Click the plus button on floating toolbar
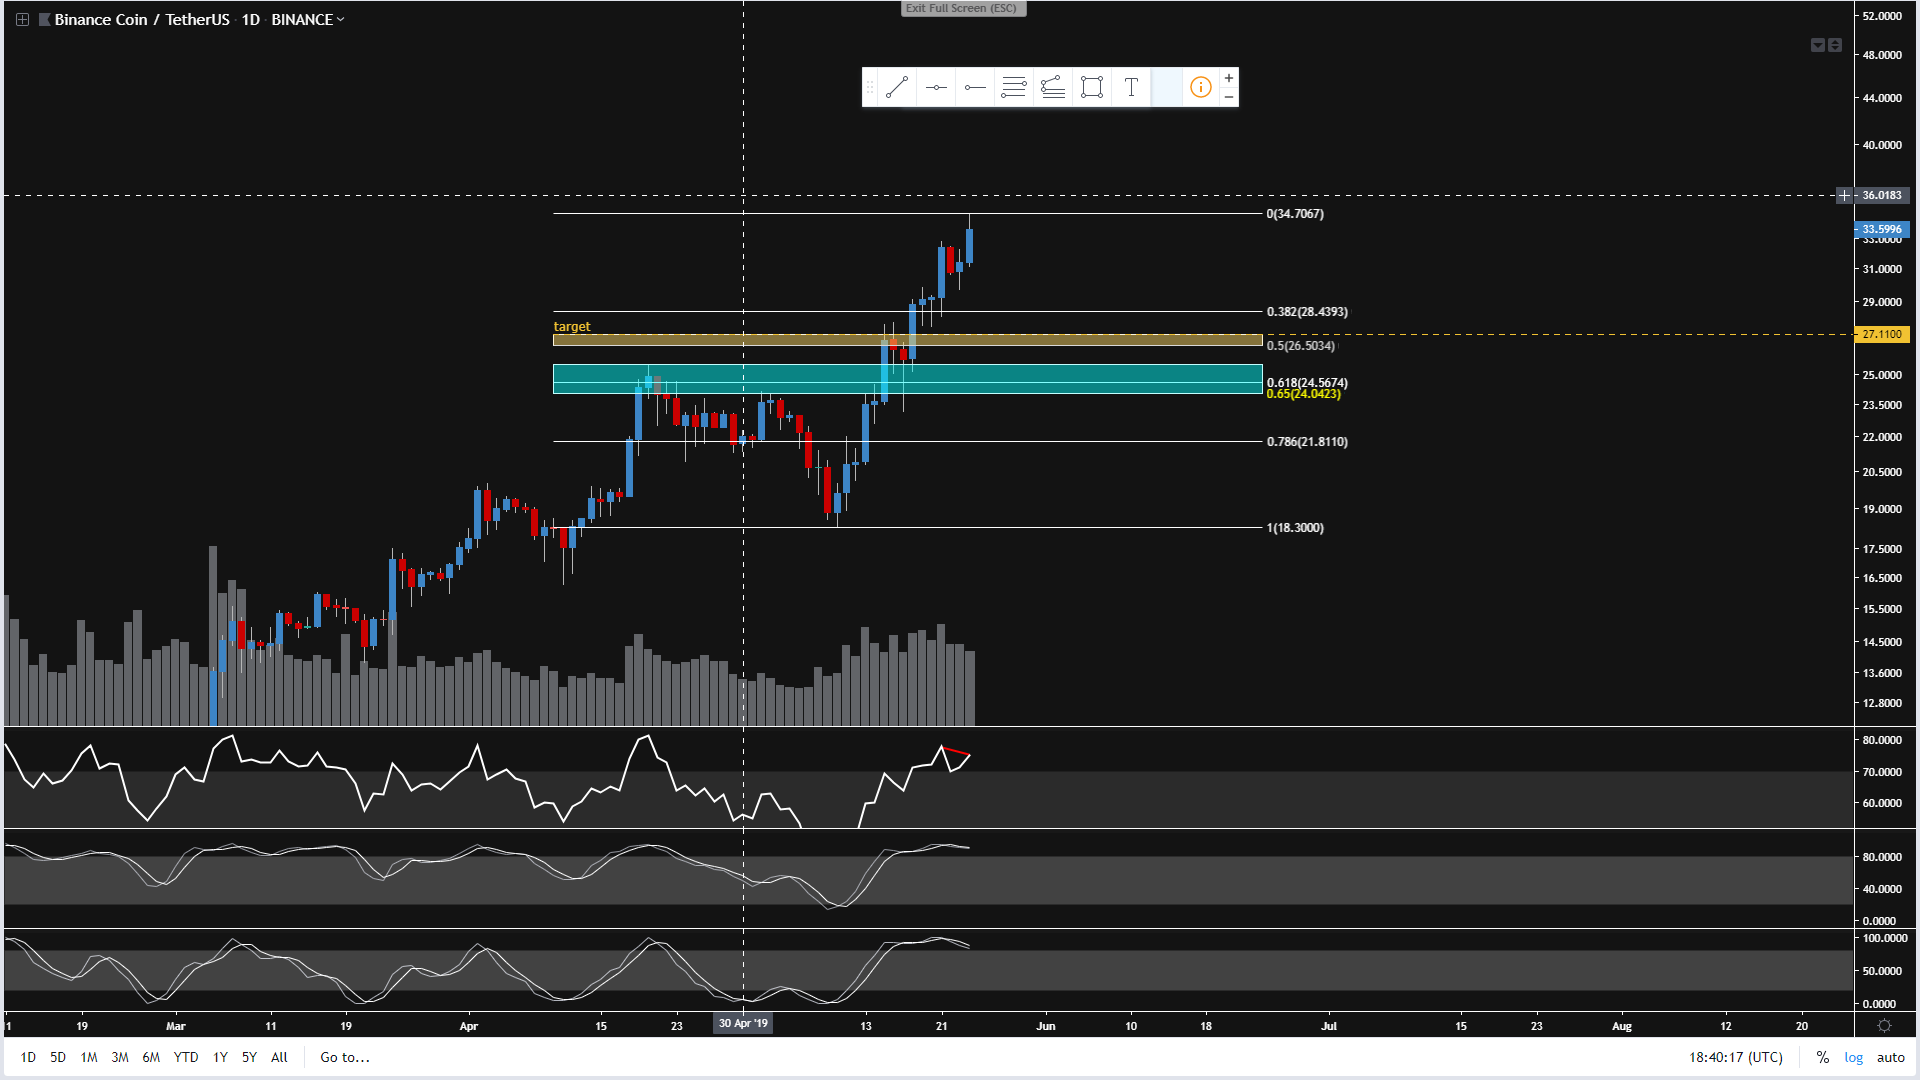 pos(1229,78)
